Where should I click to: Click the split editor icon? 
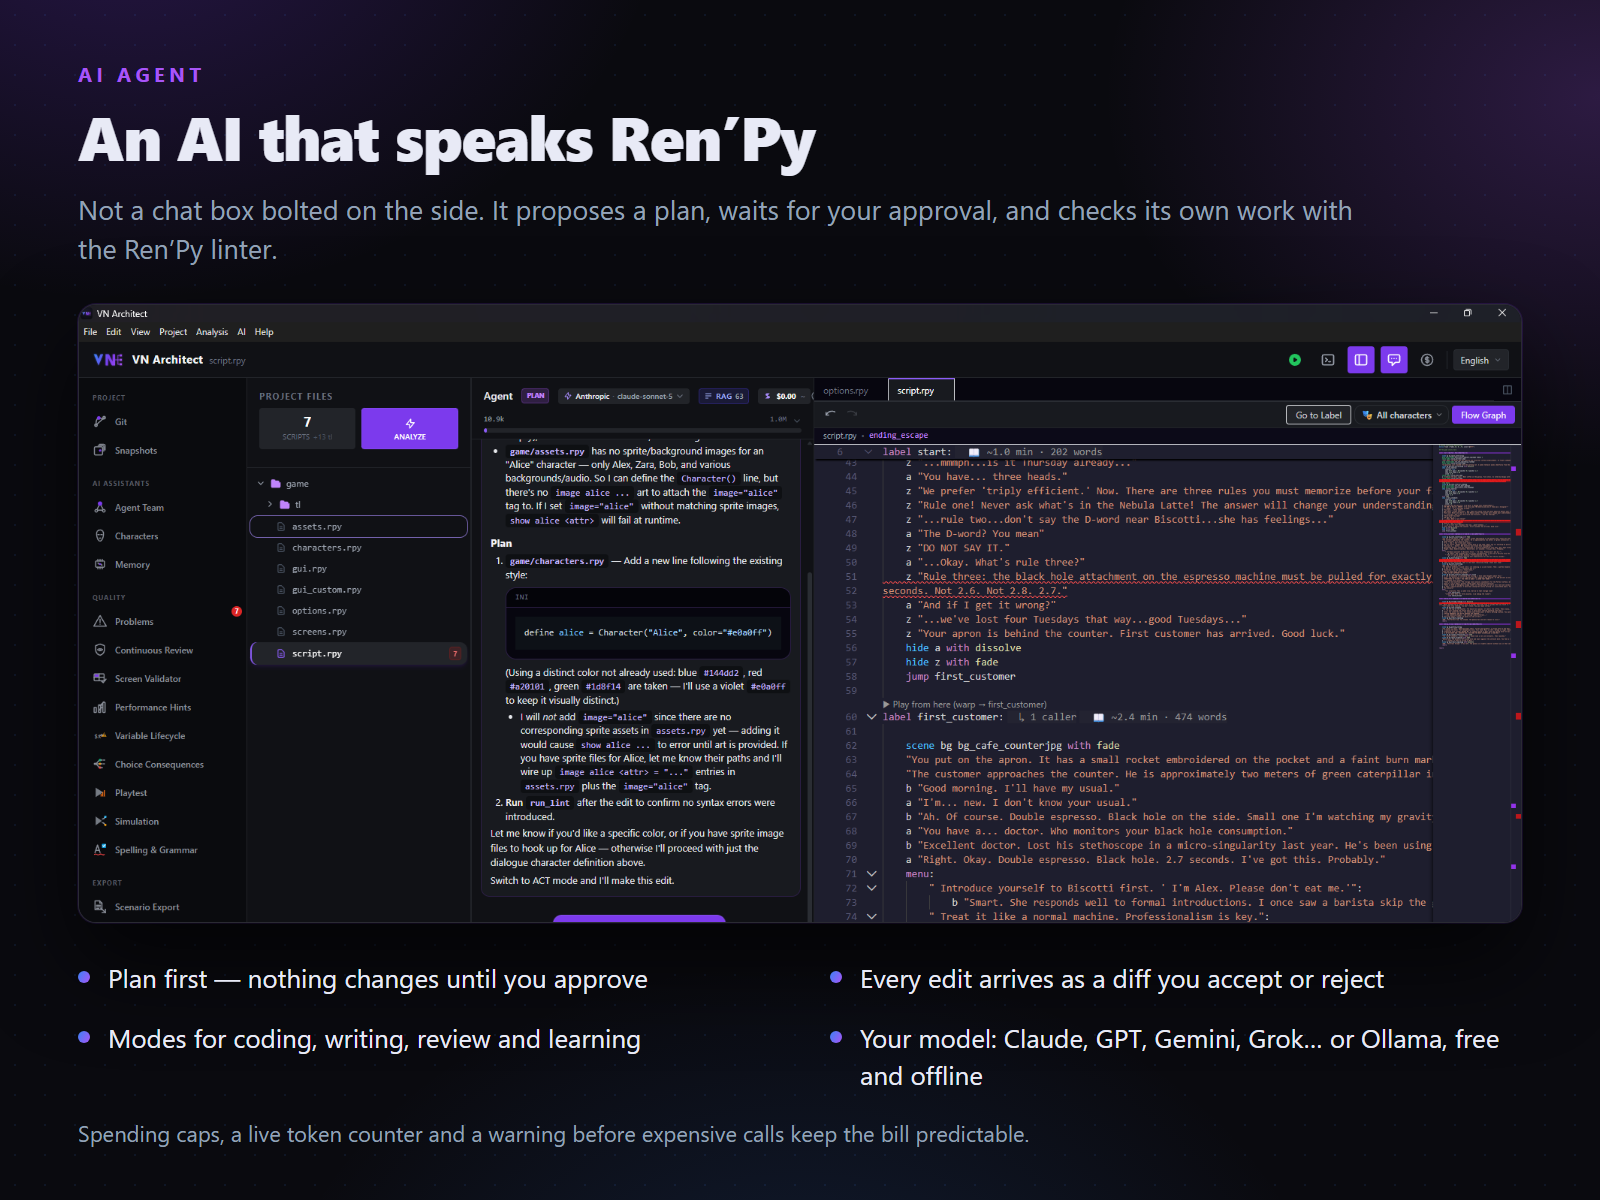(1507, 390)
